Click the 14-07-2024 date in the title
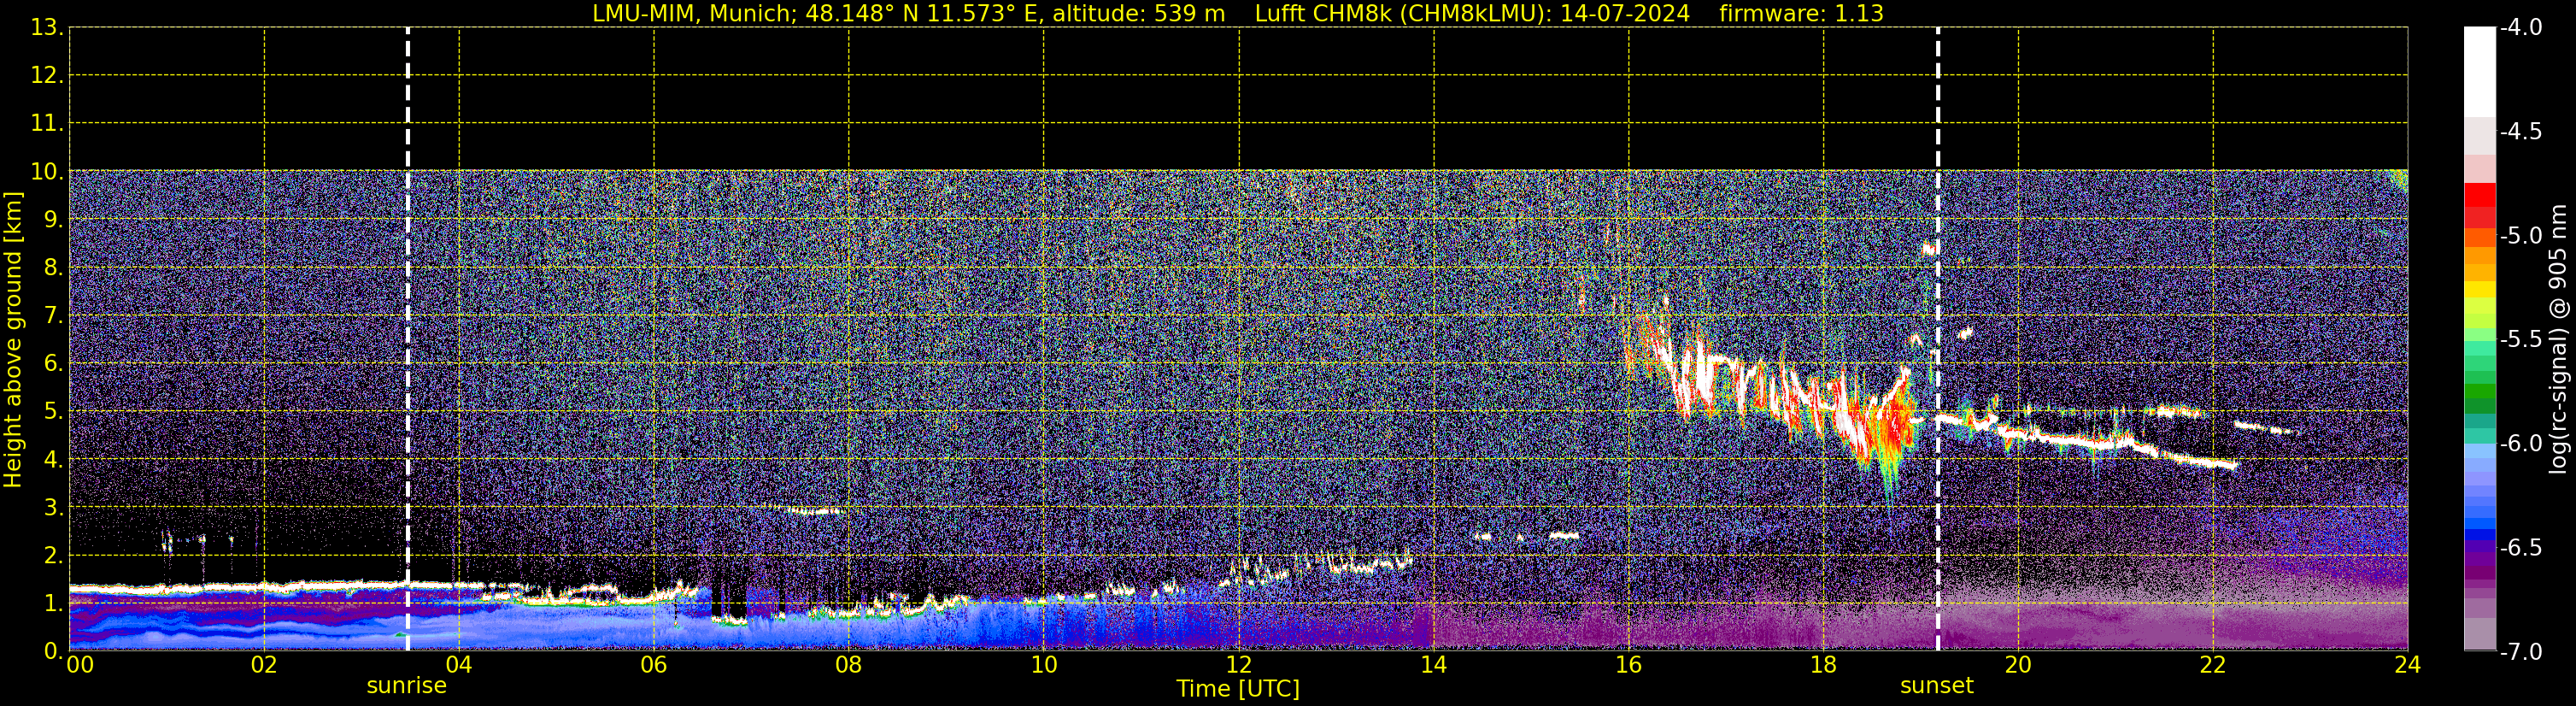2576x706 pixels. (1625, 13)
